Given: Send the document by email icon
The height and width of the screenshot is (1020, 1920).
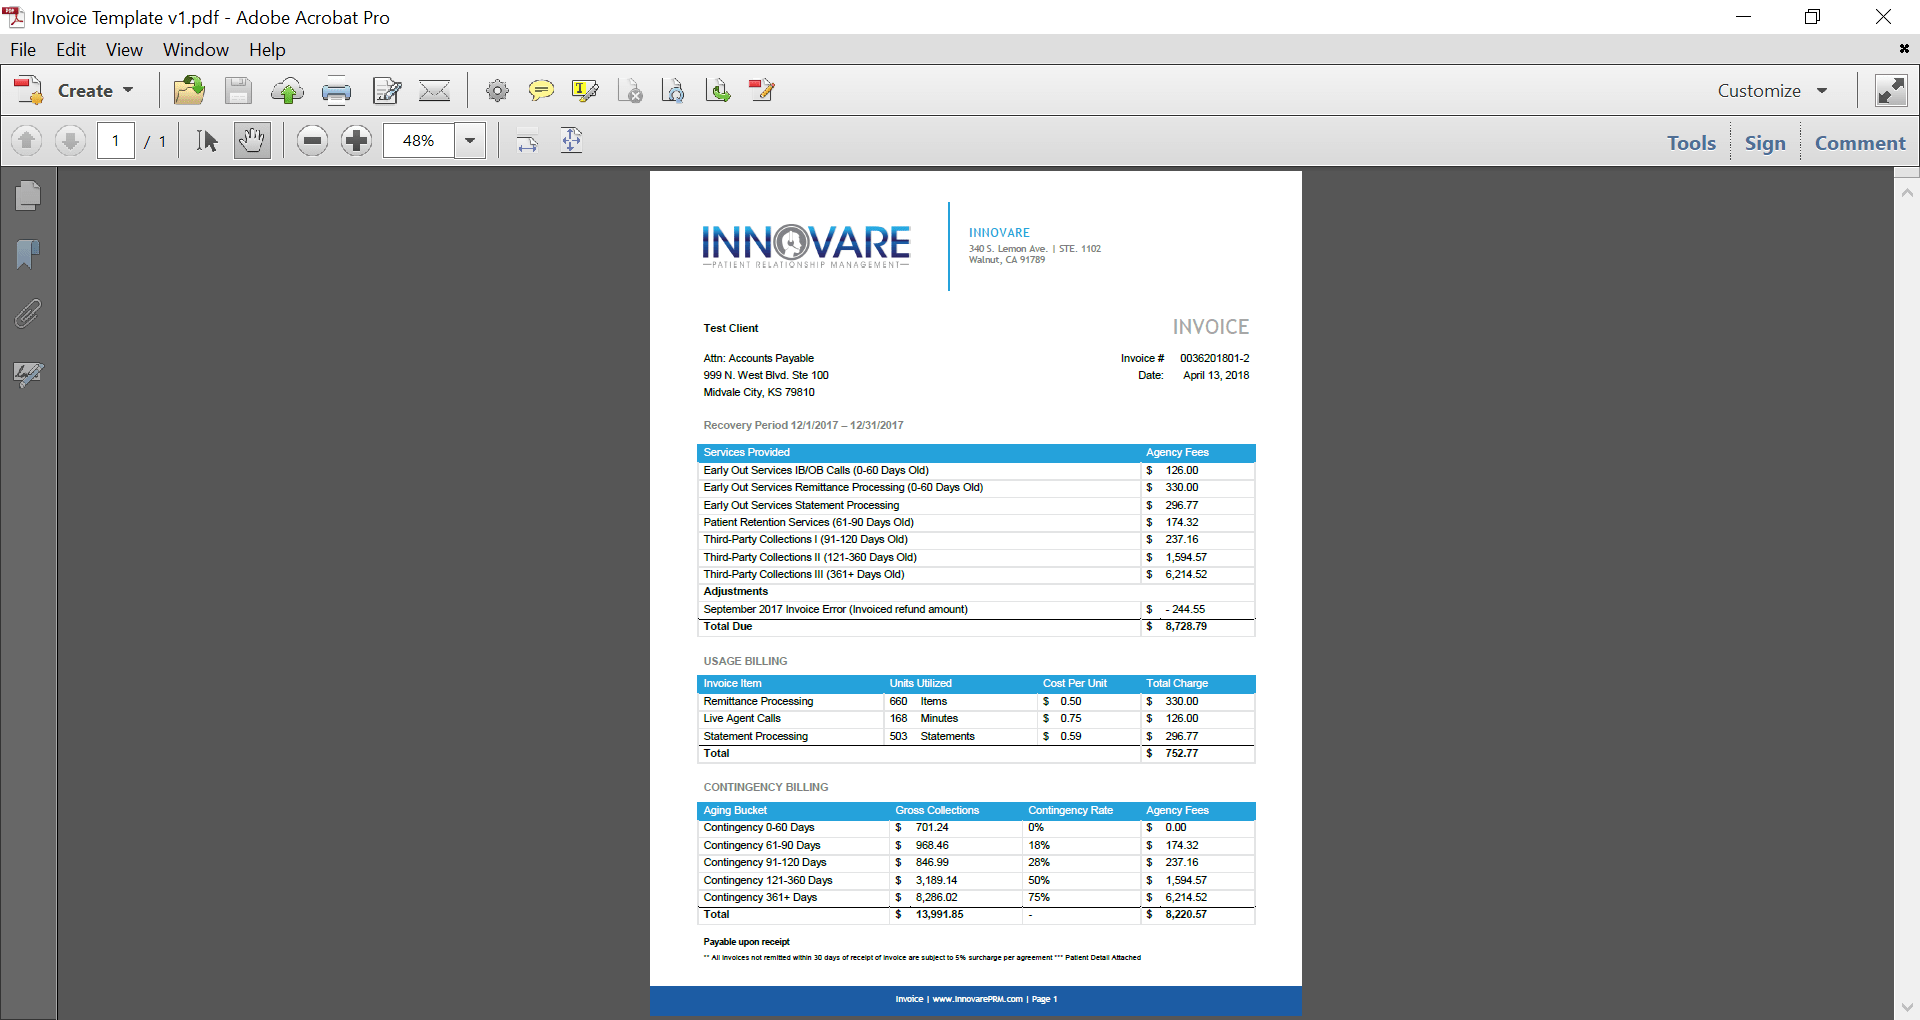Looking at the screenshot, I should [435, 90].
